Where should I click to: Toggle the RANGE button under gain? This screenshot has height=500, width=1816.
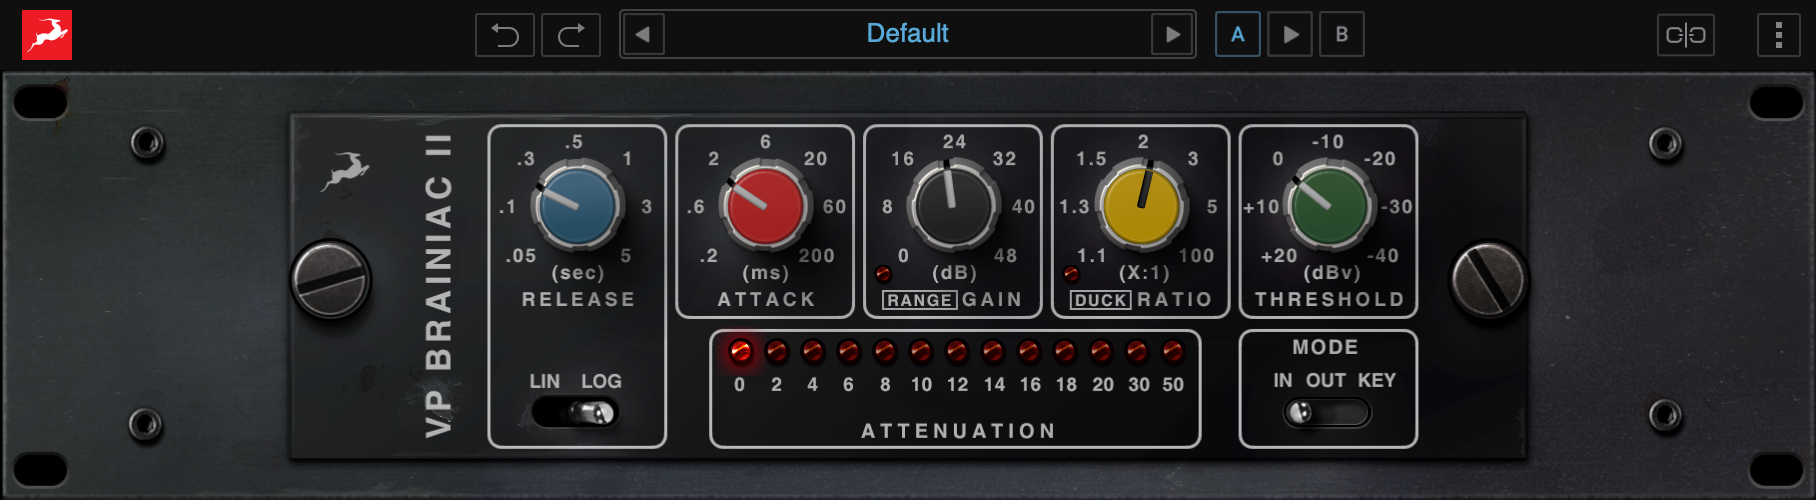919,300
